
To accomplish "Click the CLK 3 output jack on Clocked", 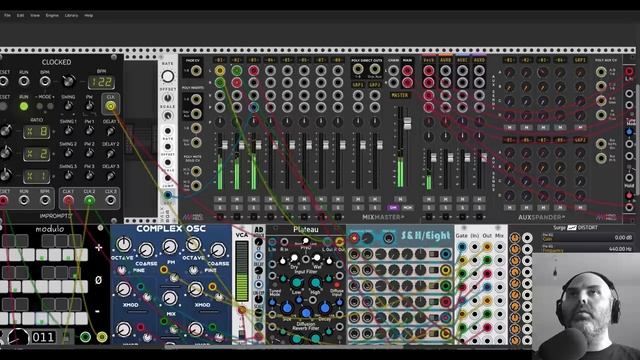I will pos(111,200).
